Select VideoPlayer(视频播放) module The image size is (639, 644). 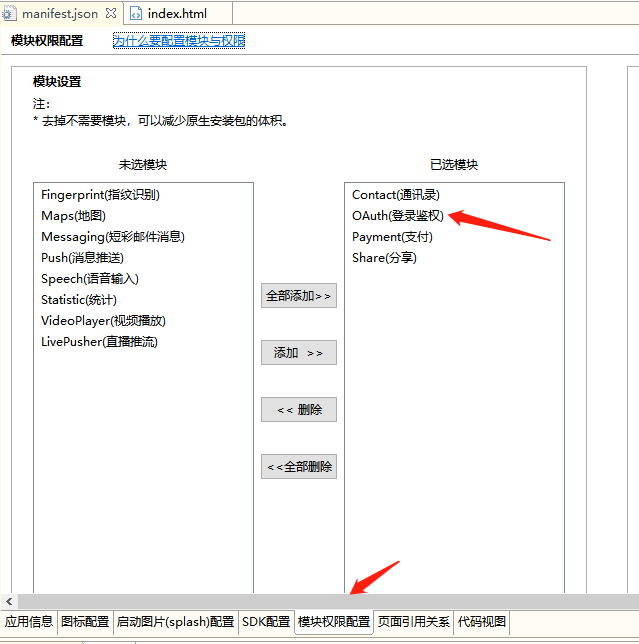coord(103,320)
